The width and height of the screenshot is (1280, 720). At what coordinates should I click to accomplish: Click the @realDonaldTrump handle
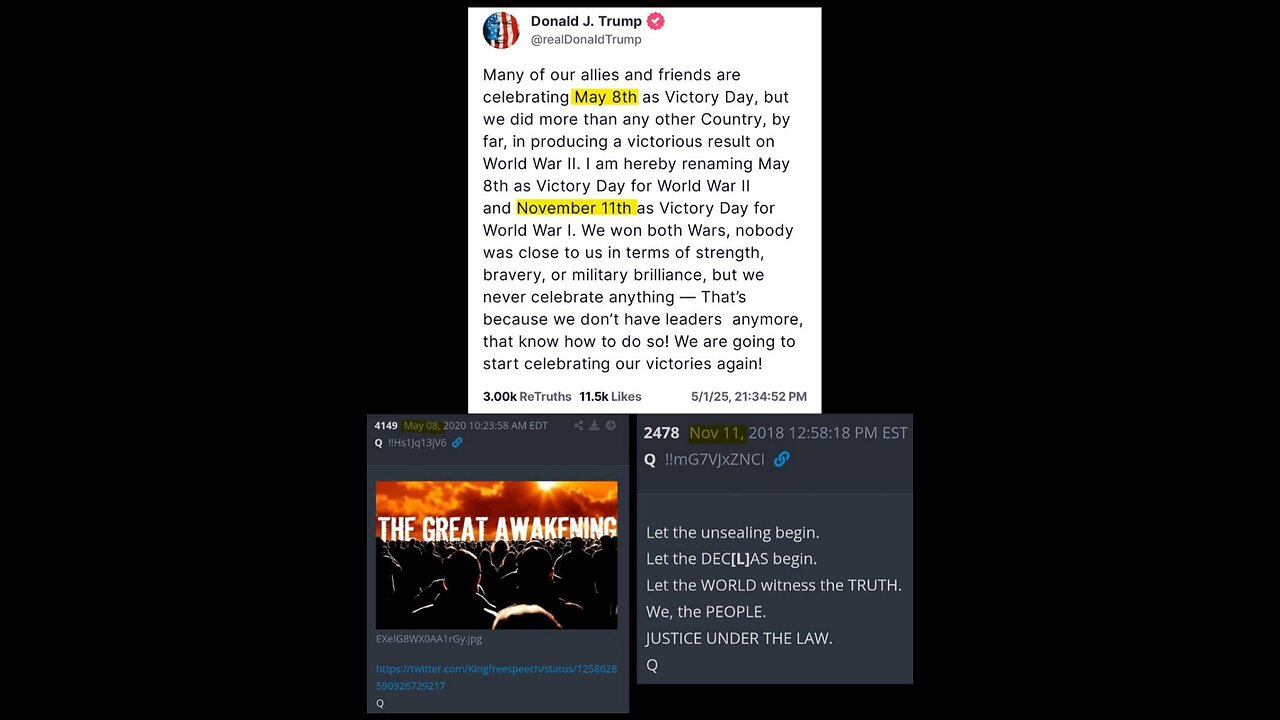click(x=586, y=40)
